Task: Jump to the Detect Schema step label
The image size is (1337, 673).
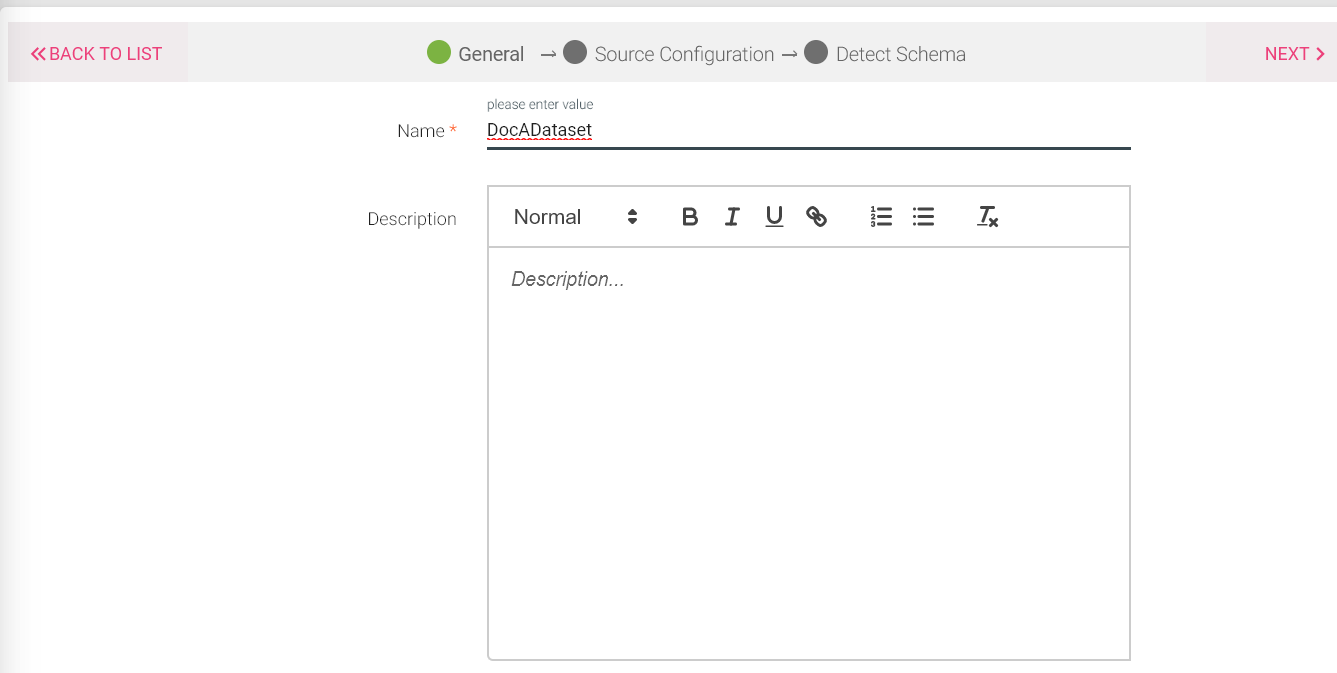Action: pyautogui.click(x=900, y=54)
